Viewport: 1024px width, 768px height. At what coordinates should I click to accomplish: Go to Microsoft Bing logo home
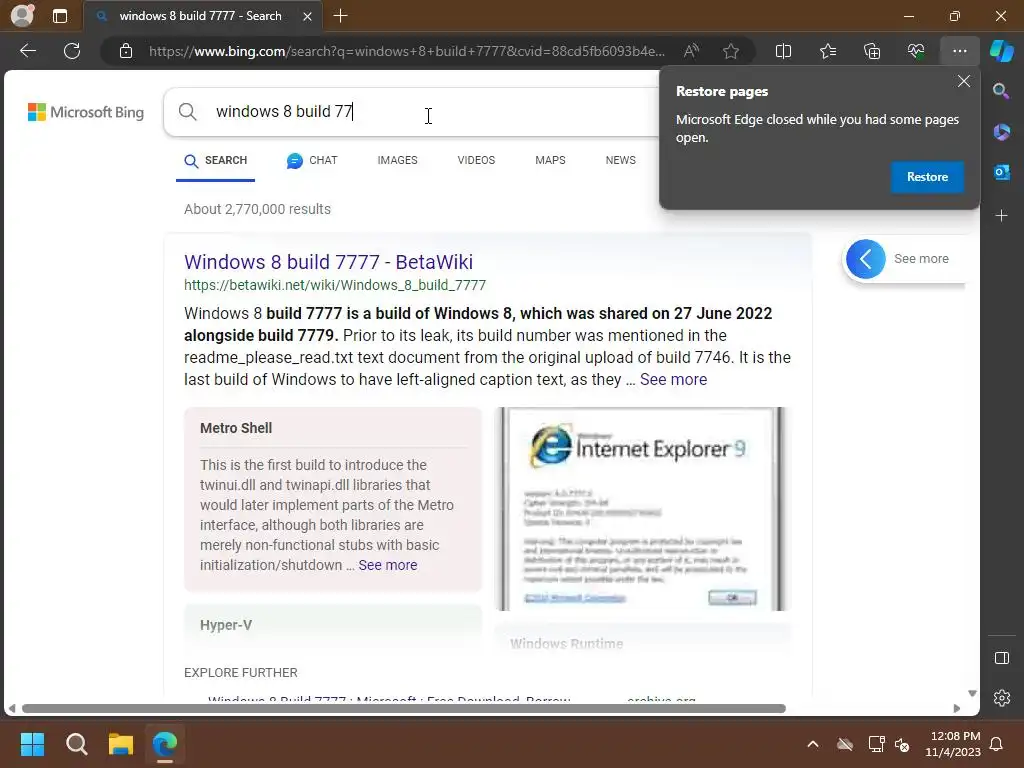click(86, 112)
